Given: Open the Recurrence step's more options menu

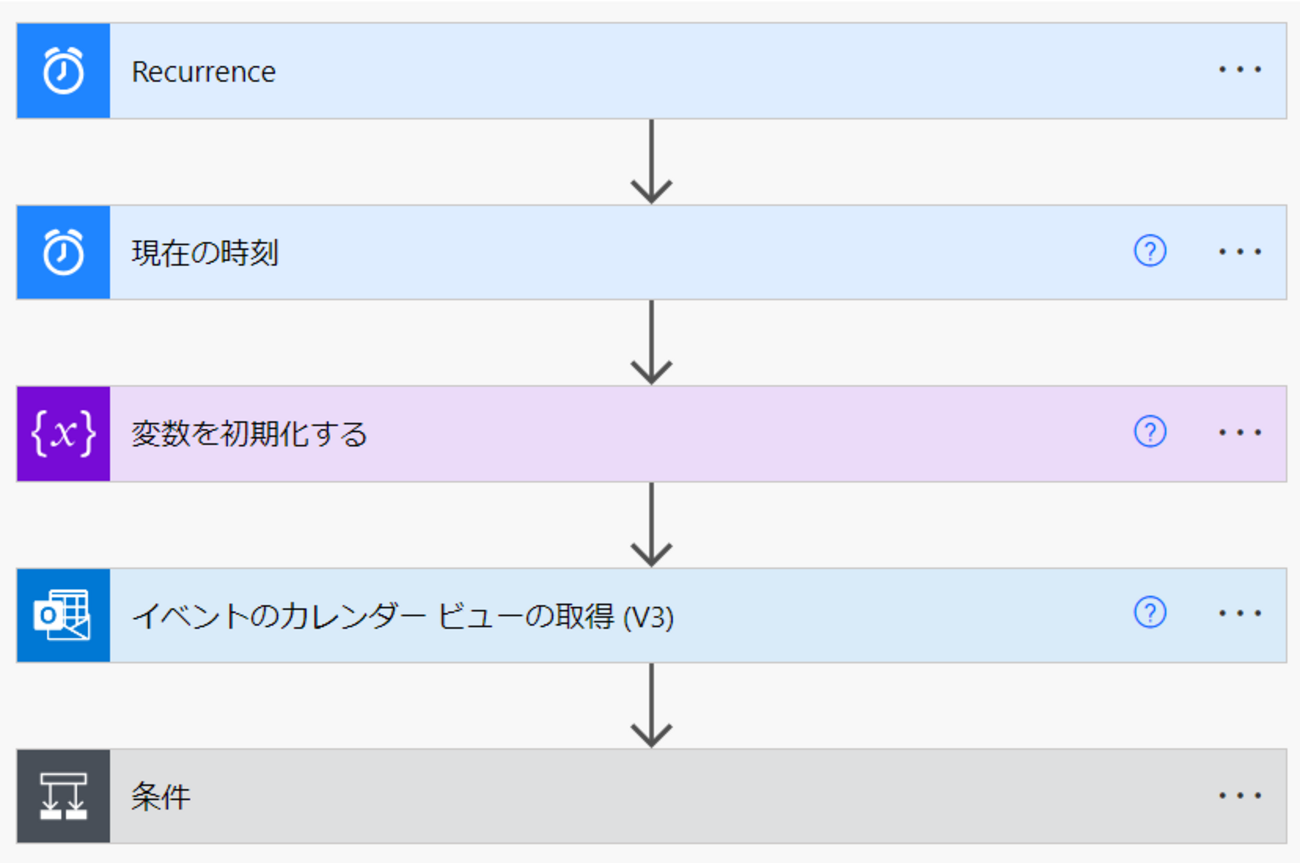Looking at the screenshot, I should point(1240,70).
